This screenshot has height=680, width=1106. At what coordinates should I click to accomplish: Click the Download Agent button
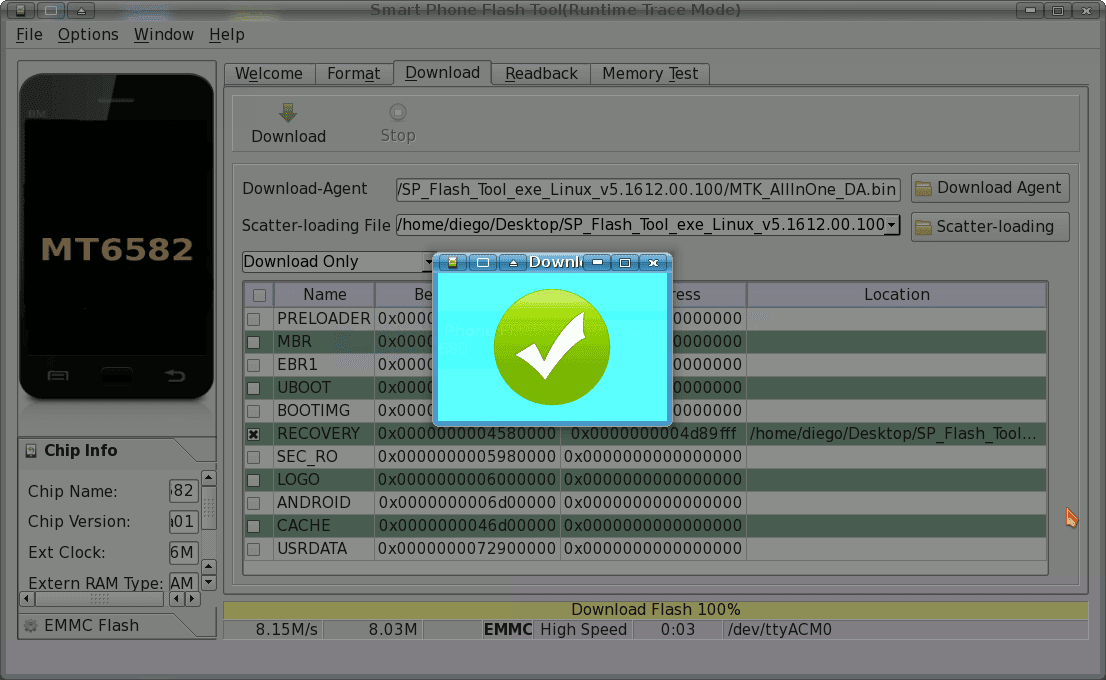tap(990, 187)
